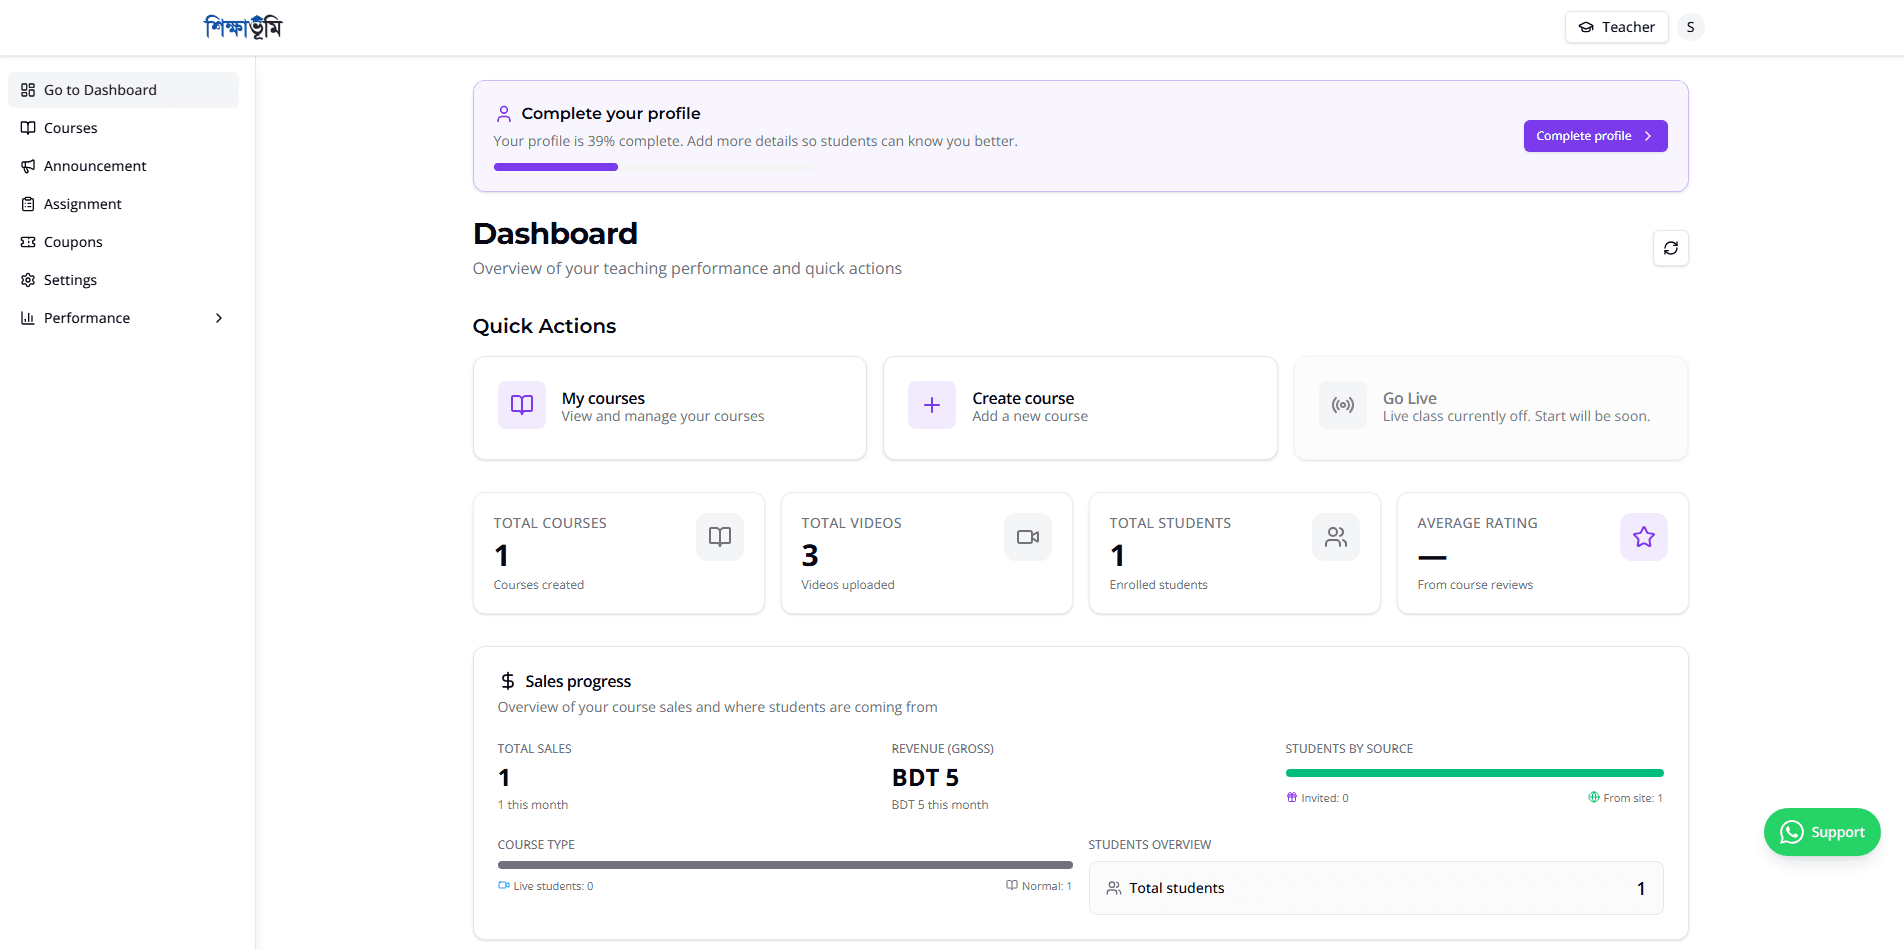Click the Go Live broadcast icon

coord(1343,405)
